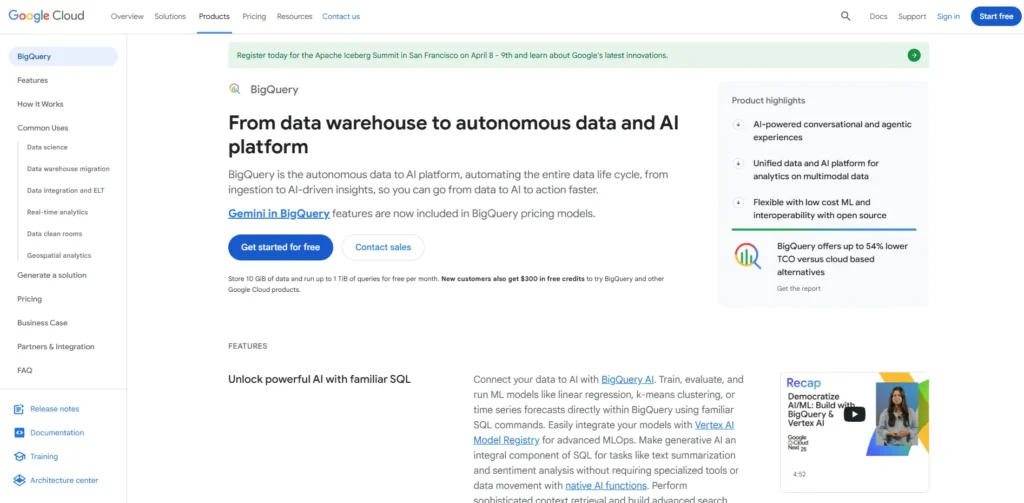Screen dimensions: 1024x503
Task: Open the Solutions menu
Action: click(170, 16)
